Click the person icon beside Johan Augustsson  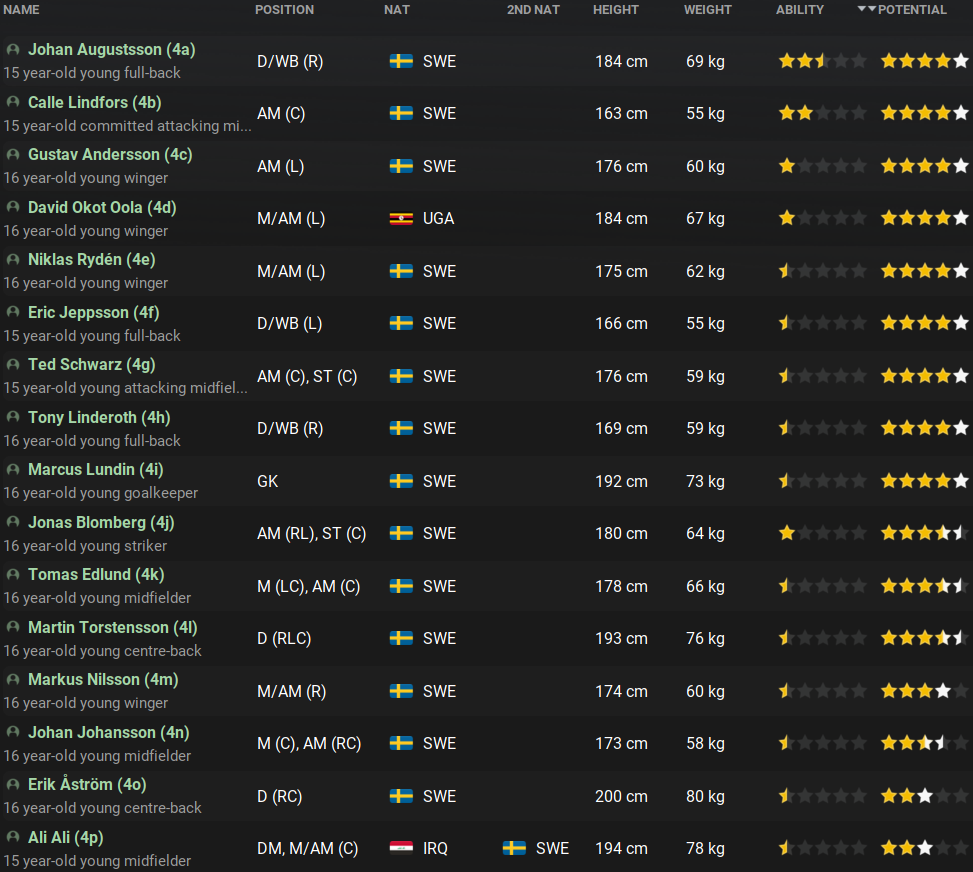pyautogui.click(x=12, y=50)
